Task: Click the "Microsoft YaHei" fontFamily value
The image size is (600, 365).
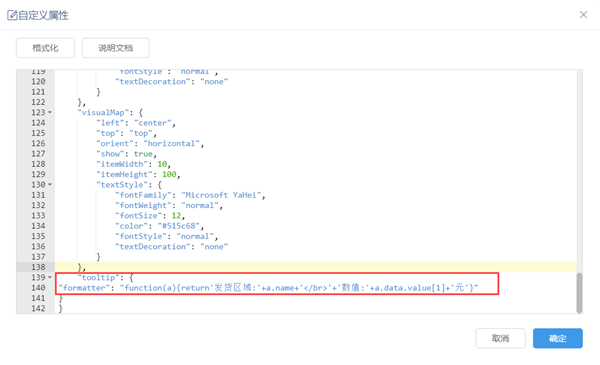Action: 221,195
